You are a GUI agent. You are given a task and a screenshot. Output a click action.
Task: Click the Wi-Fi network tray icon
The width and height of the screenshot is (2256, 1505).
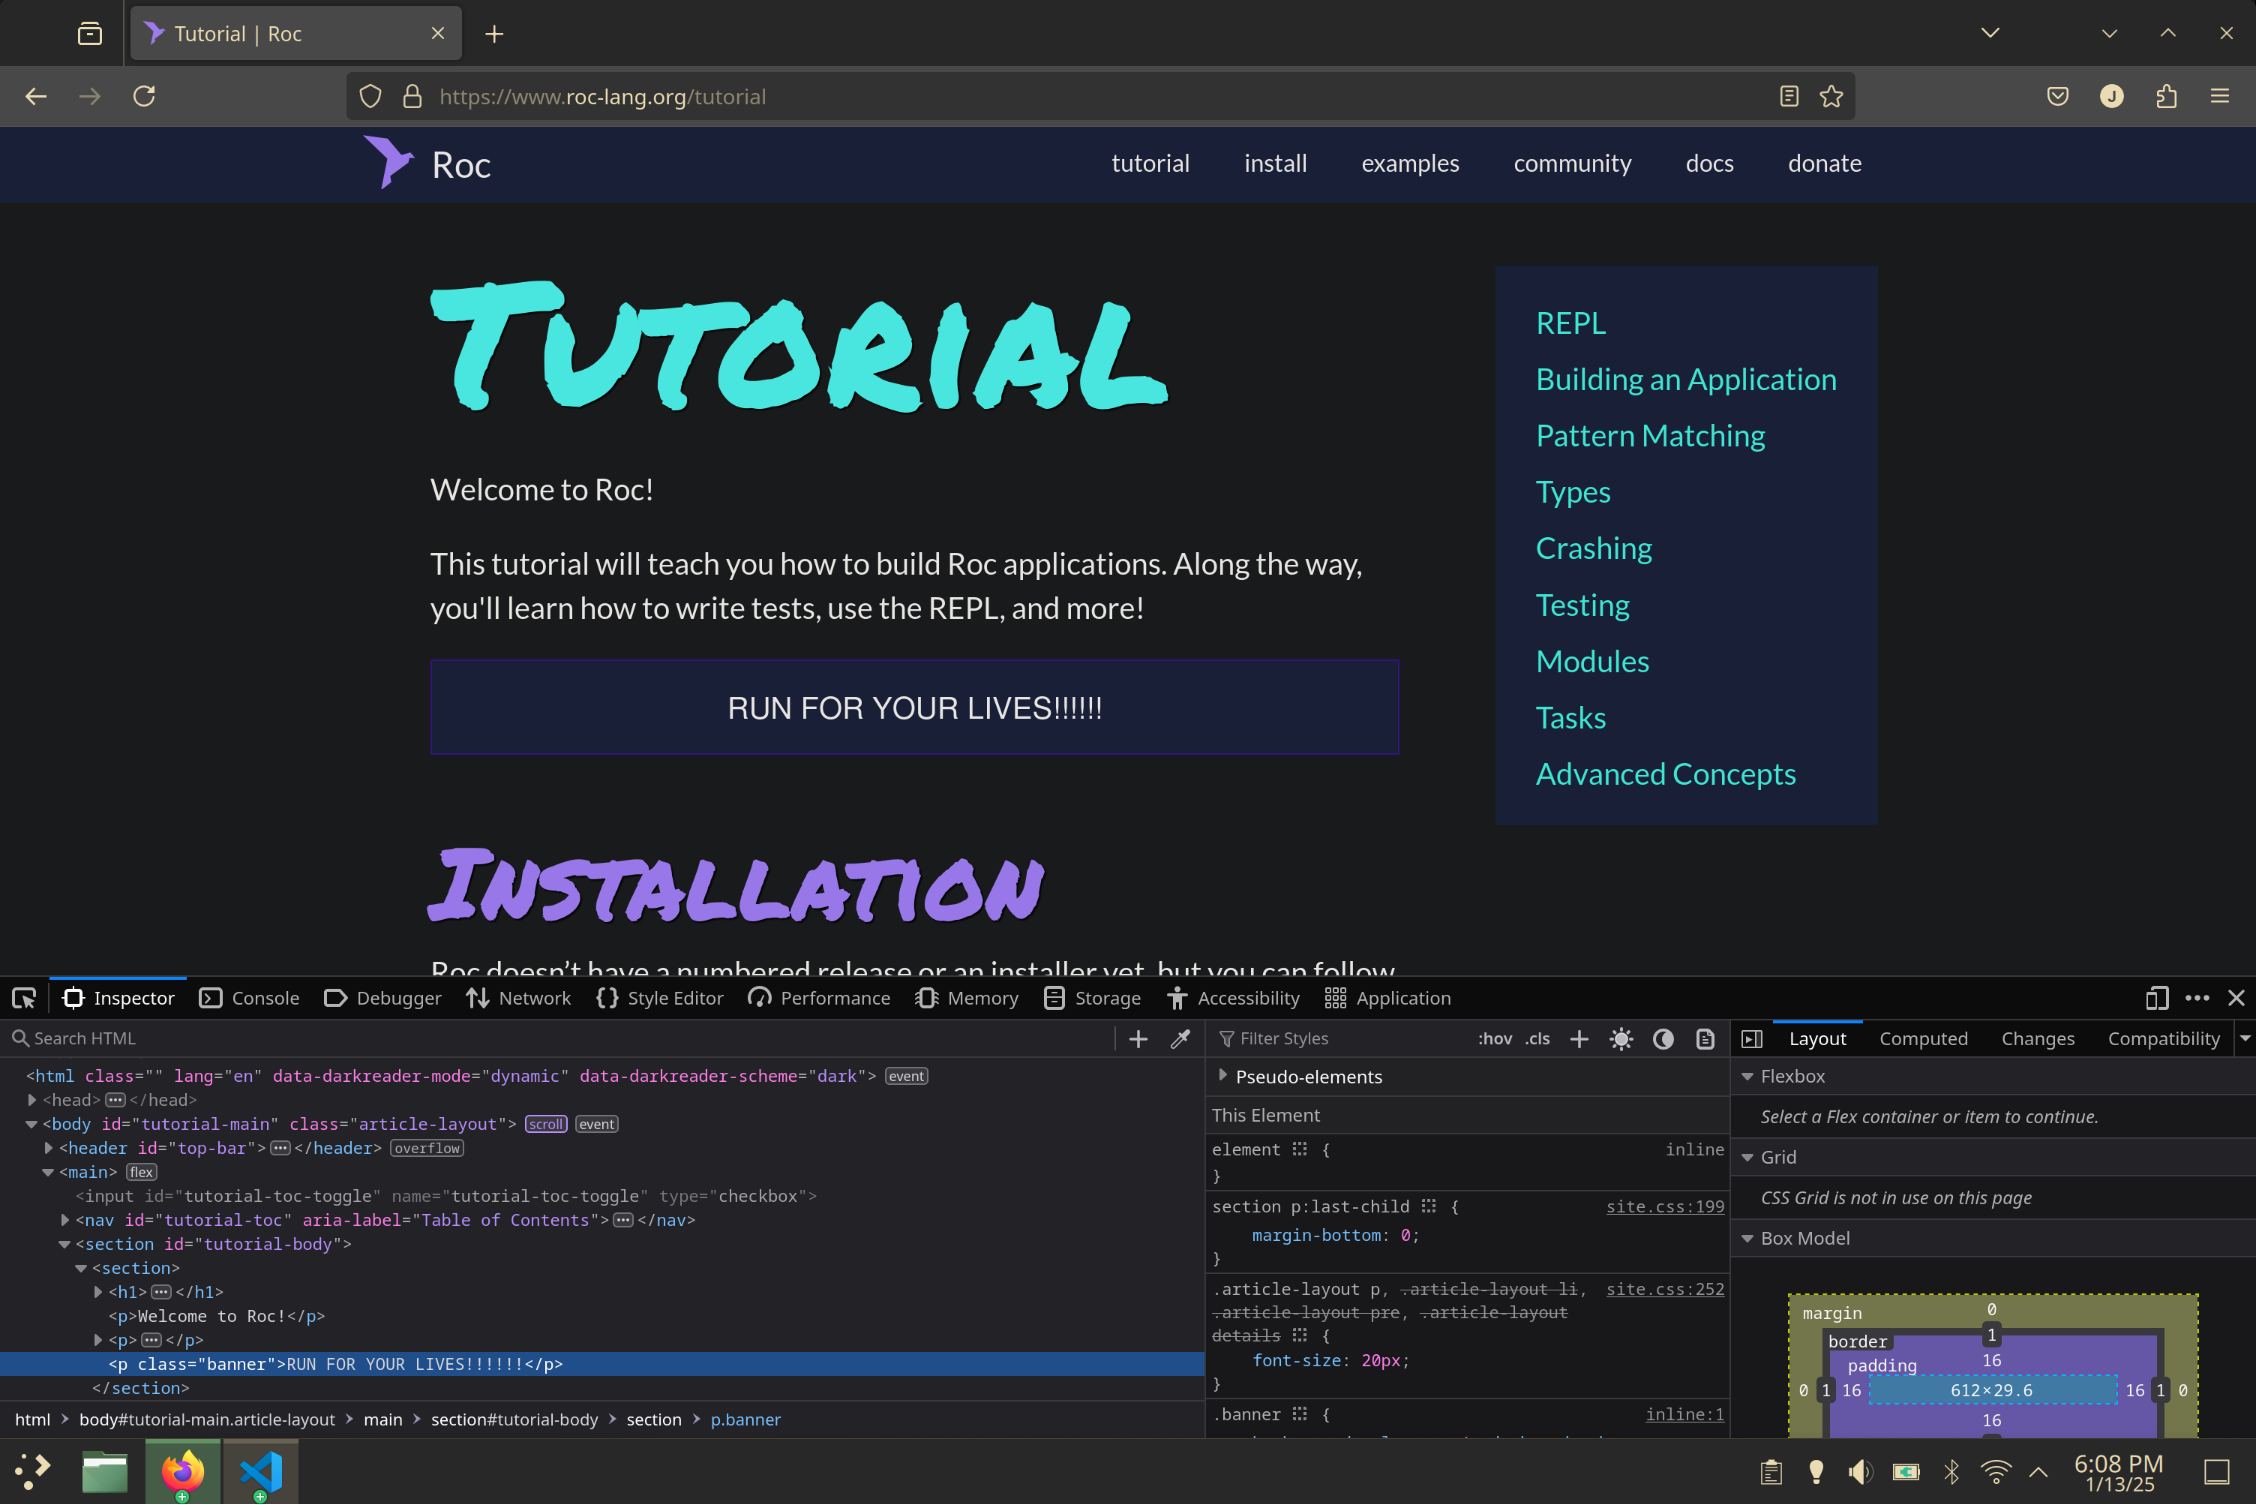click(x=1995, y=1472)
